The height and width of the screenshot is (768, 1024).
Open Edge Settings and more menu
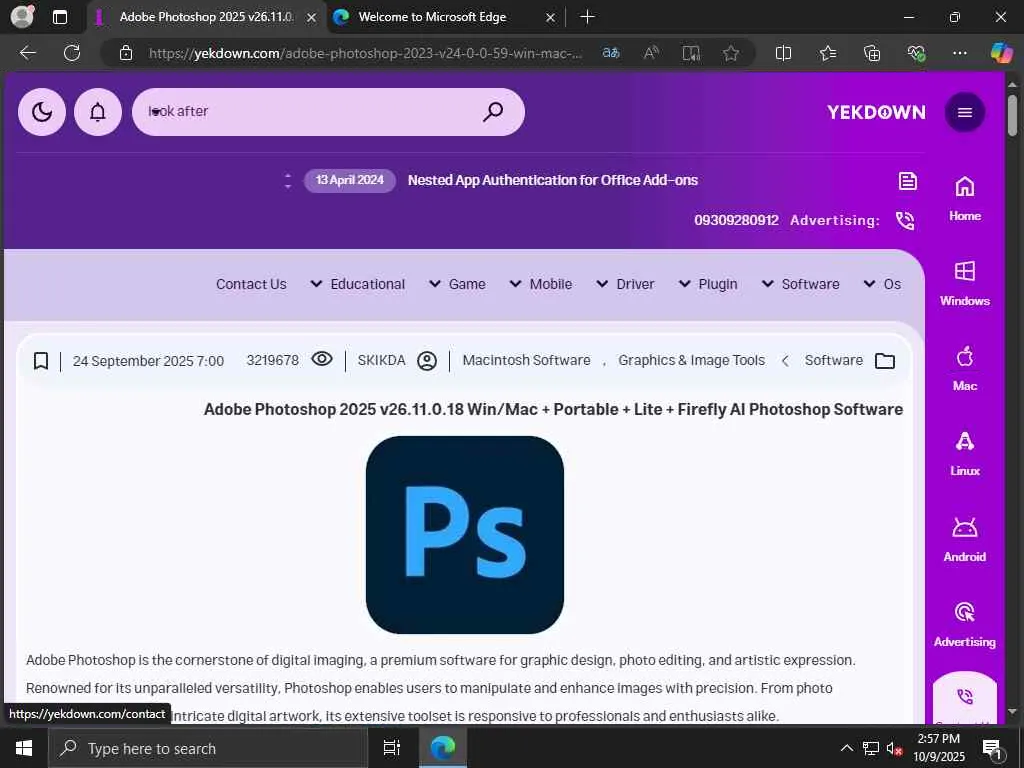(959, 53)
